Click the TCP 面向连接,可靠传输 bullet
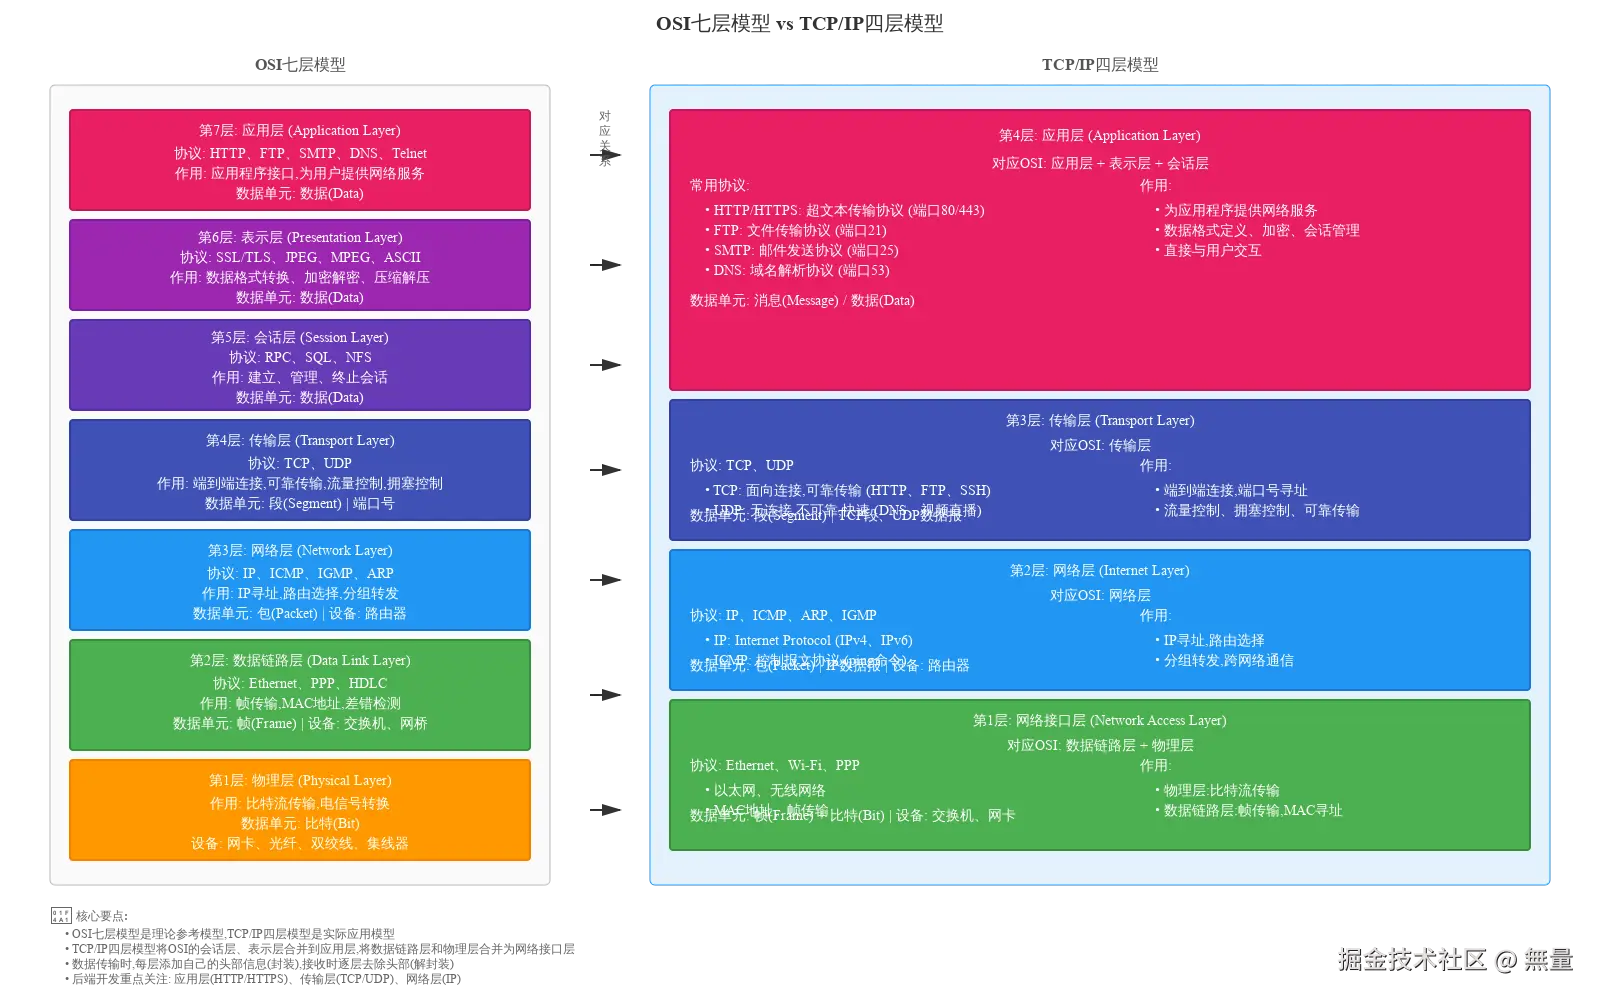This screenshot has width=1600, height=1000. (x=848, y=490)
